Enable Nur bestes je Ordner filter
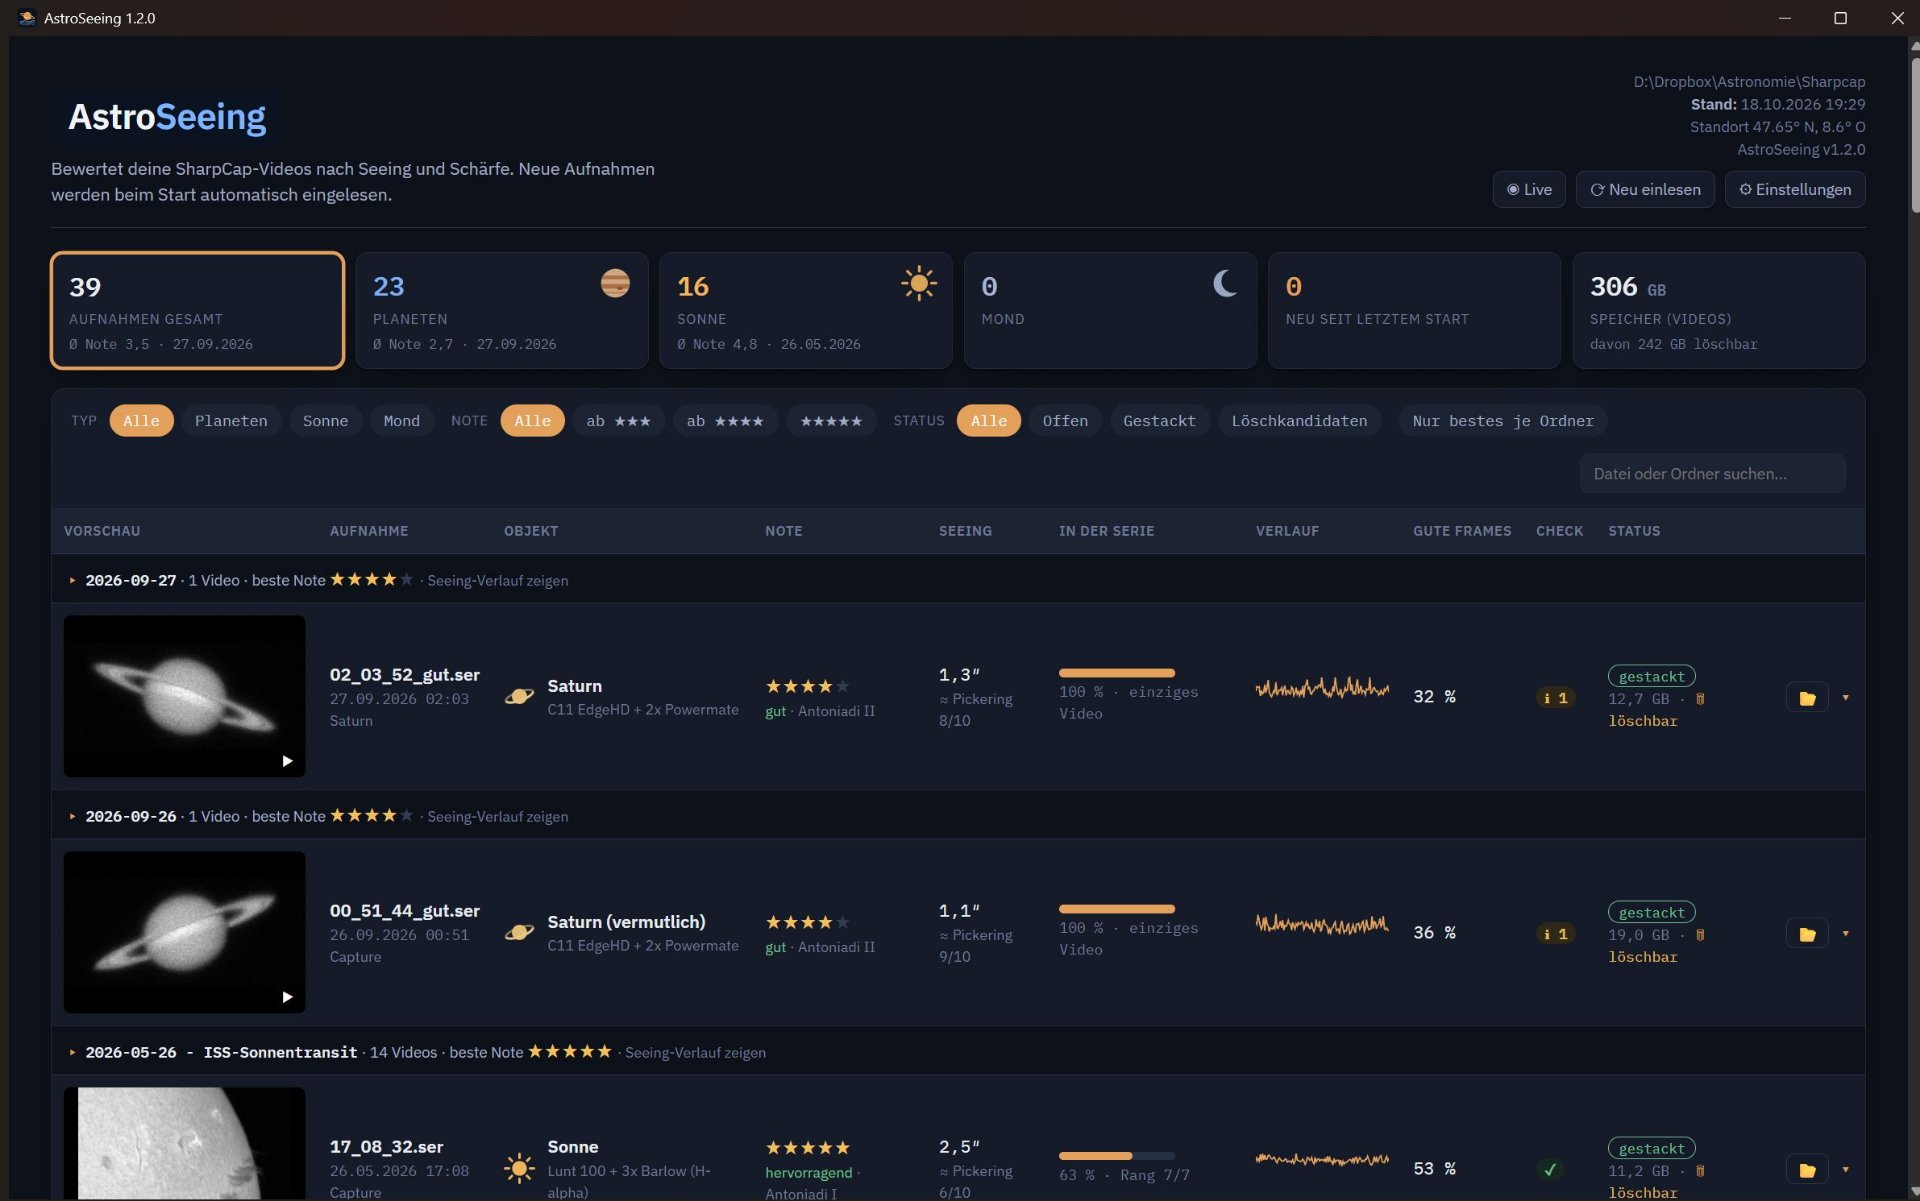Image resolution: width=1920 pixels, height=1201 pixels. [x=1502, y=421]
